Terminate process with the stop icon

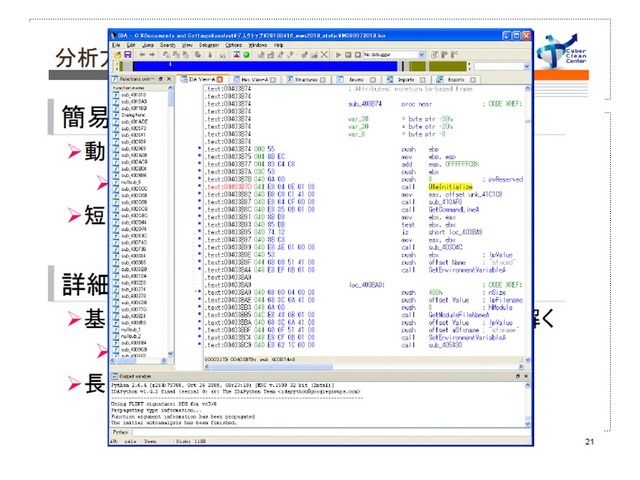[x=358, y=55]
